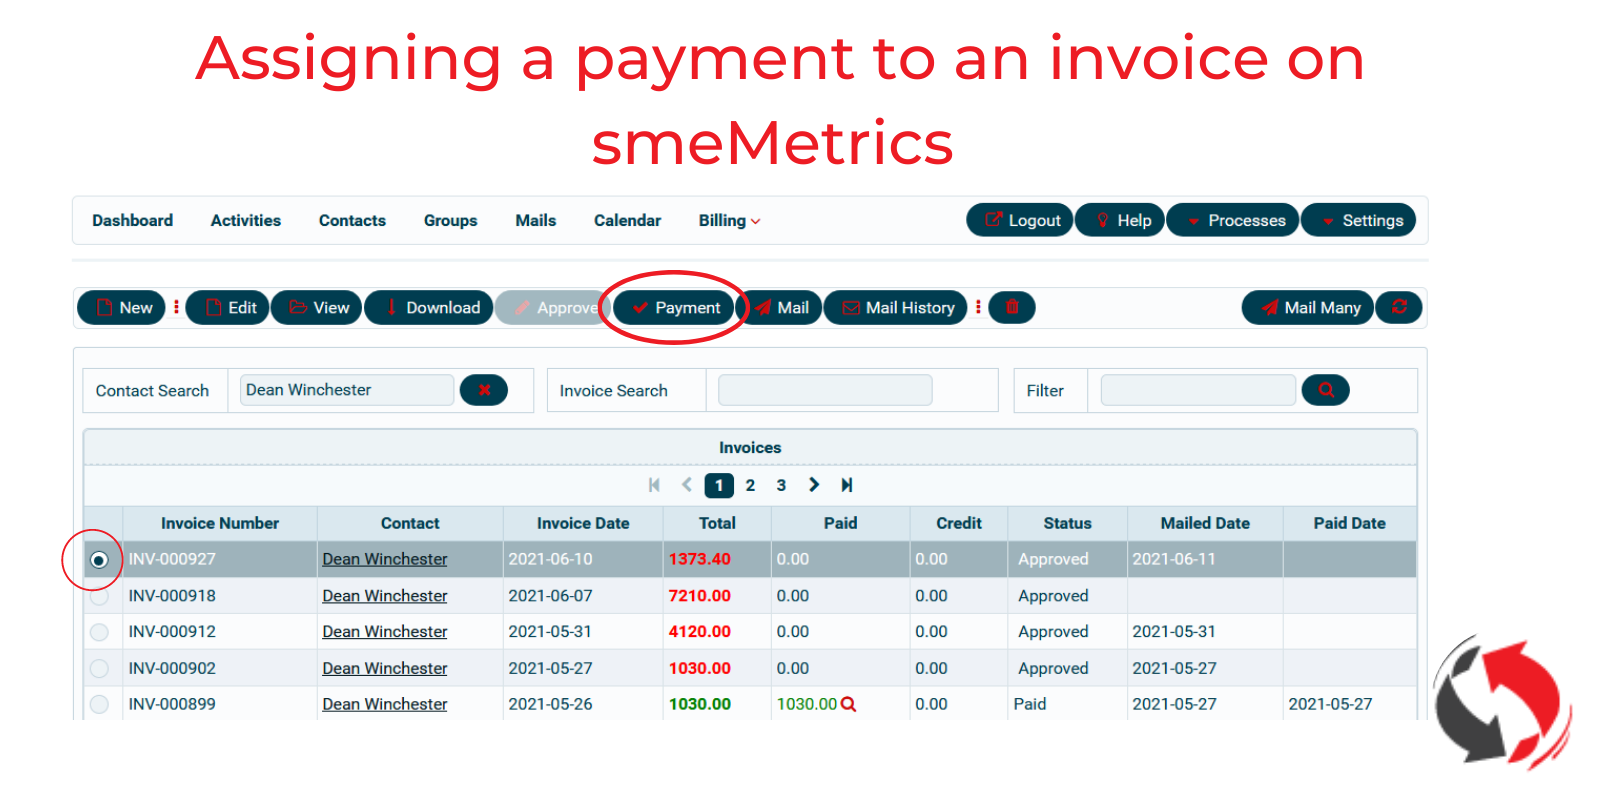The height and width of the screenshot is (800, 1600).
Task: Click the Edit invoice button
Action: 228,307
